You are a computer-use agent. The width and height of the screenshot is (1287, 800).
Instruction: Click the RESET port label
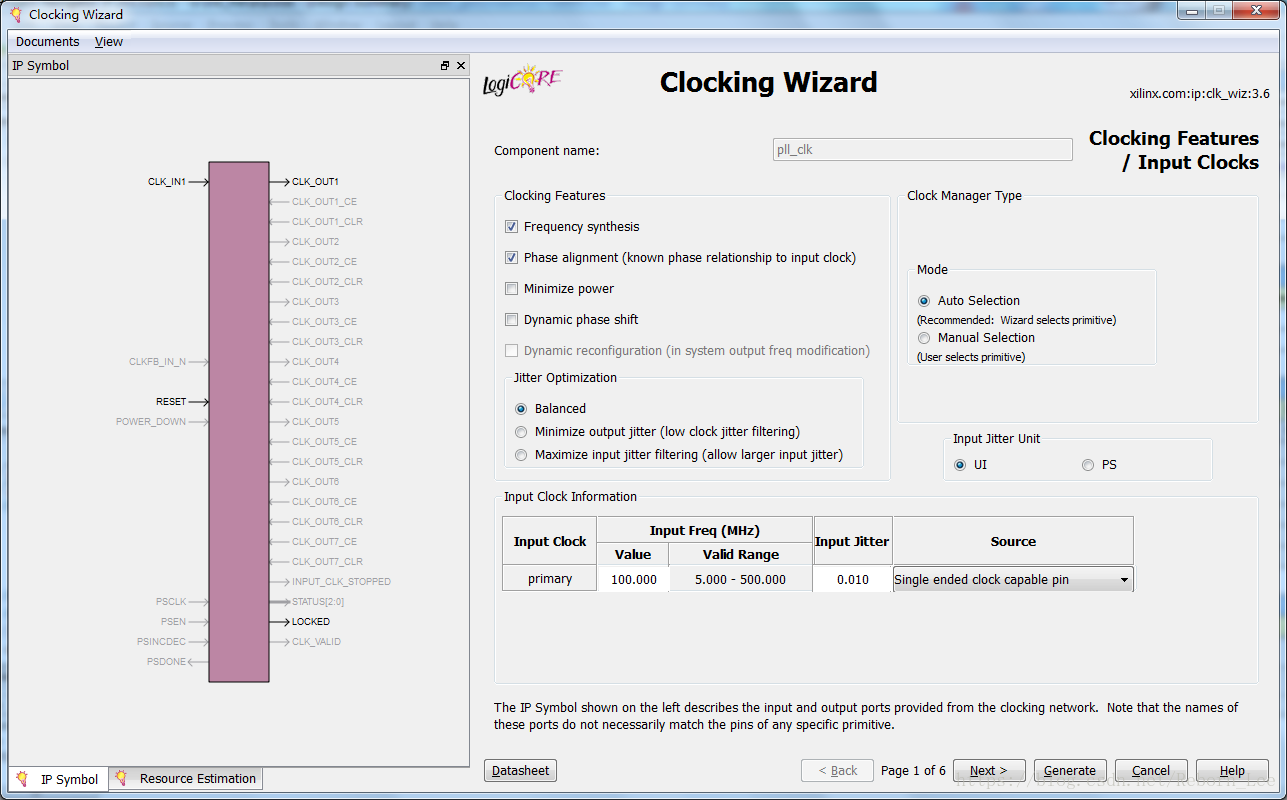[171, 402]
